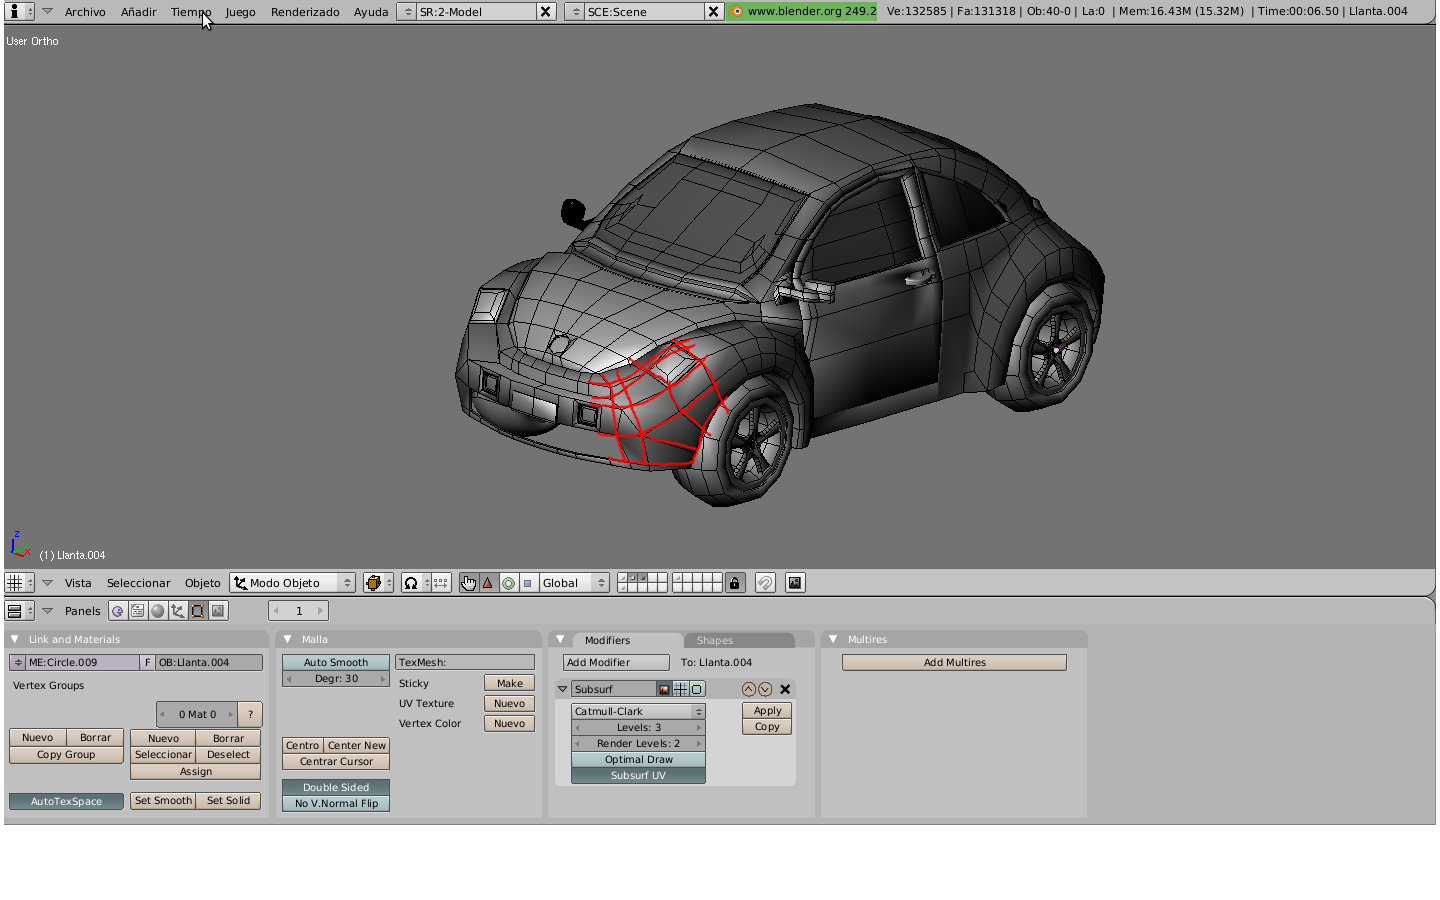Toggle Subsurf modifier in interactive display
The width and height of the screenshot is (1440, 900).
(681, 689)
